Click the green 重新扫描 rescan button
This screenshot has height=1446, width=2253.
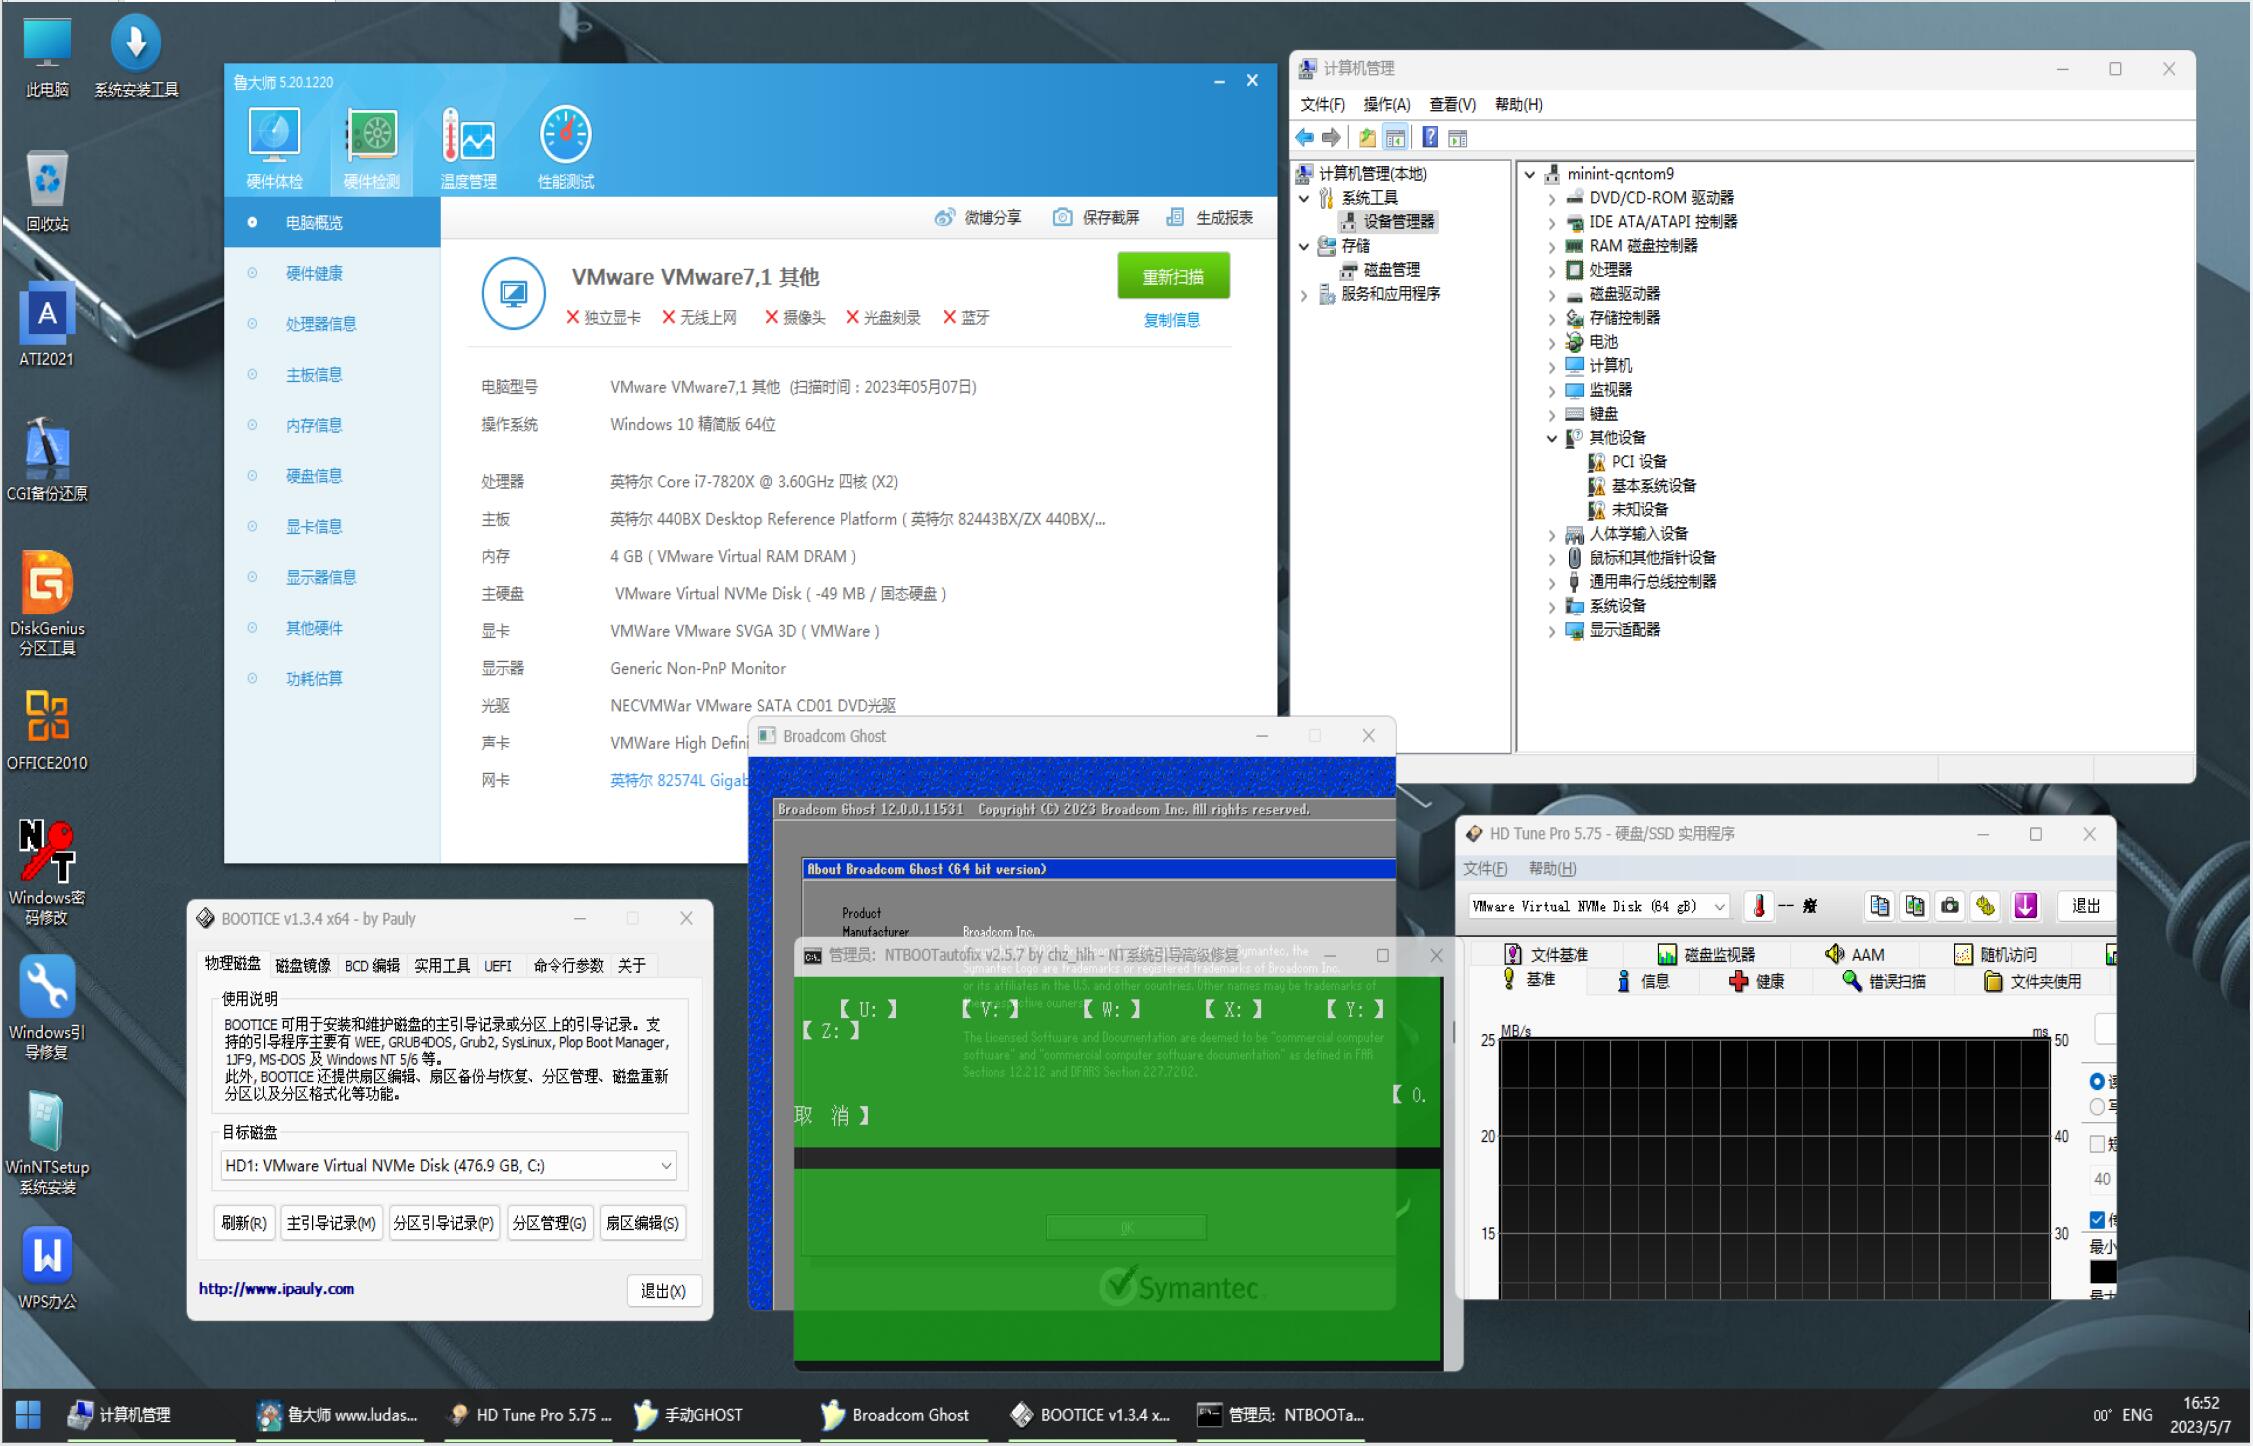click(x=1173, y=277)
